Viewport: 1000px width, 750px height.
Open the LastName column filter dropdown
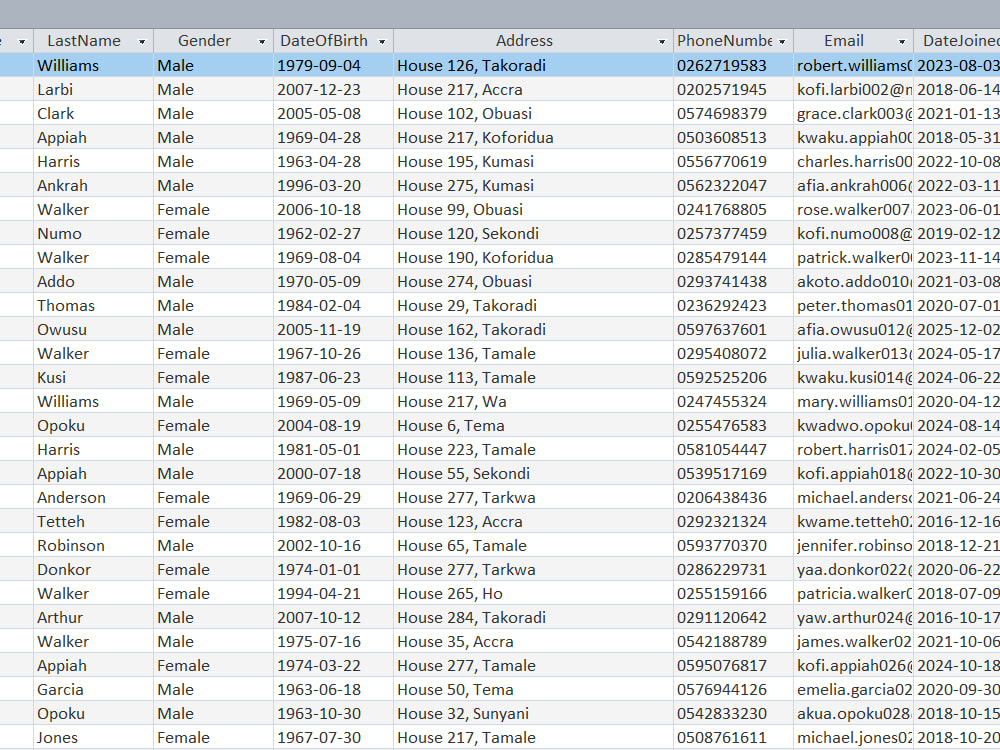pyautogui.click(x=142, y=41)
